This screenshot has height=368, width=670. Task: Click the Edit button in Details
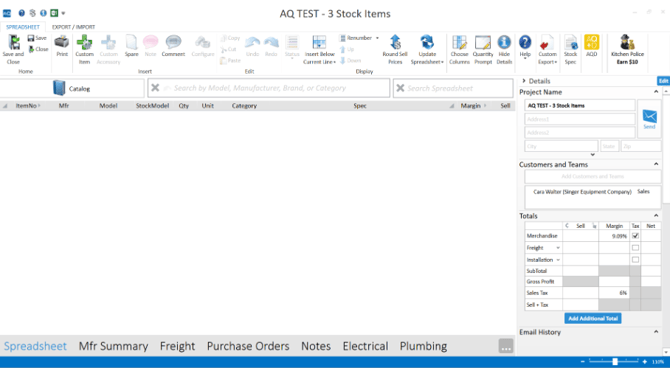663,81
